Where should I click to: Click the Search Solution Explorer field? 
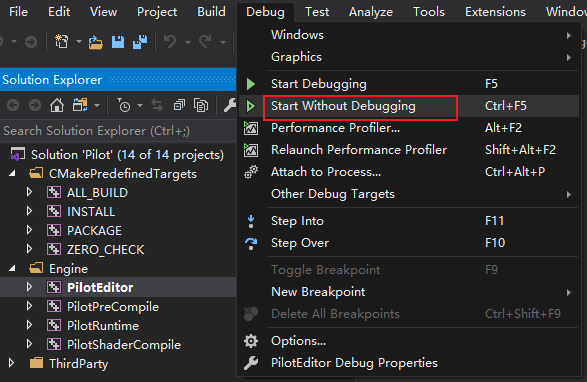[118, 131]
